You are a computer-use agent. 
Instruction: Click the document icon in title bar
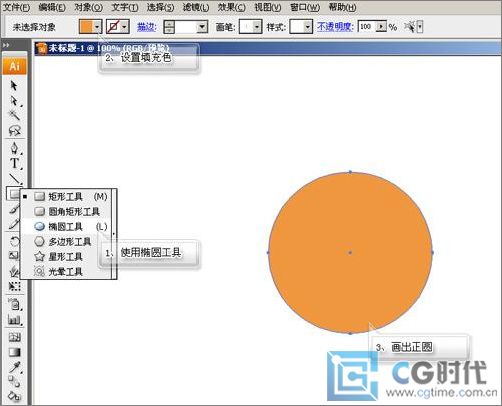pos(42,48)
